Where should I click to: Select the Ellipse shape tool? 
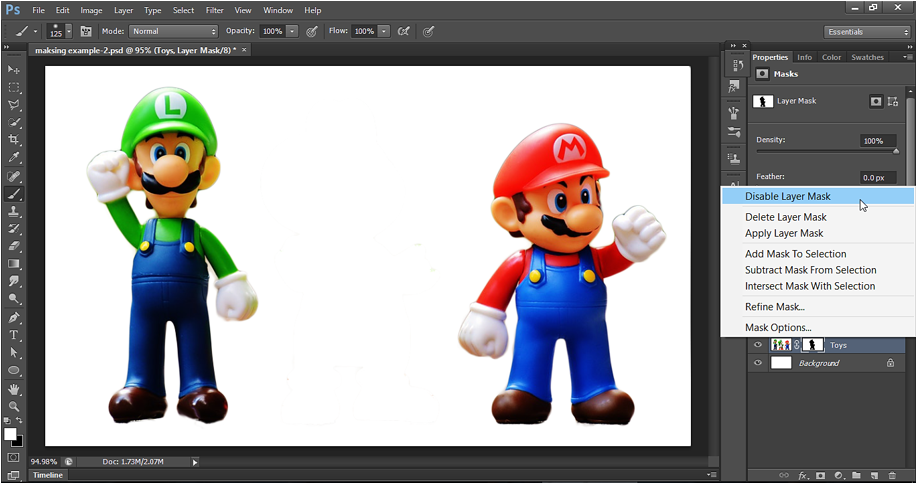(13, 371)
